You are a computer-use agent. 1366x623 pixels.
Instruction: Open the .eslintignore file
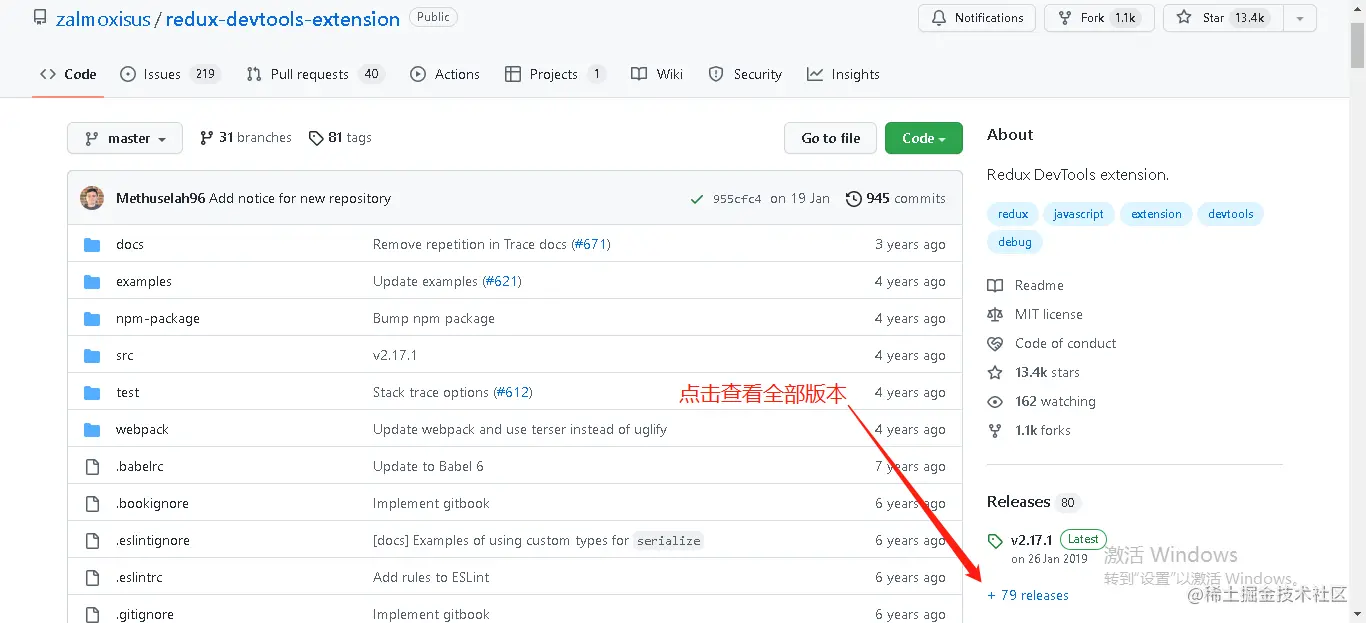[153, 540]
